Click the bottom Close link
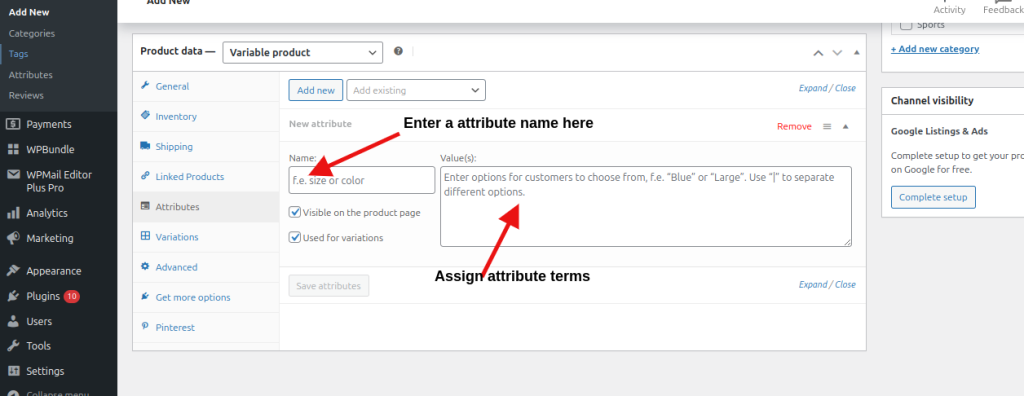1024x396 pixels. coord(845,284)
